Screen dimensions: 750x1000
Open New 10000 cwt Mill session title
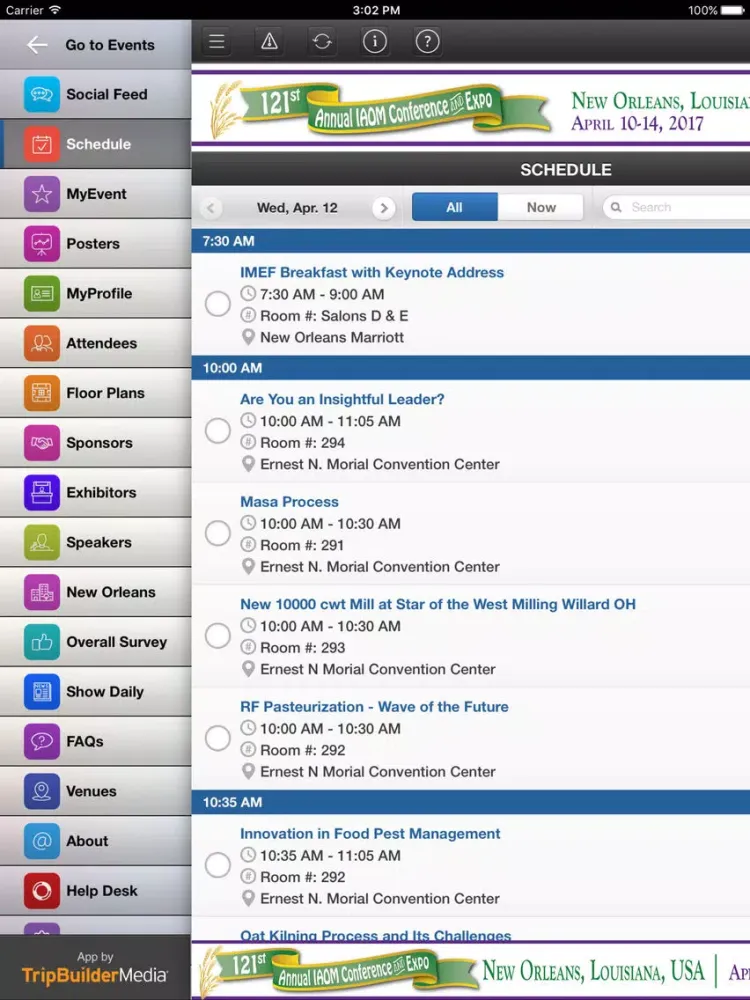click(x=438, y=604)
